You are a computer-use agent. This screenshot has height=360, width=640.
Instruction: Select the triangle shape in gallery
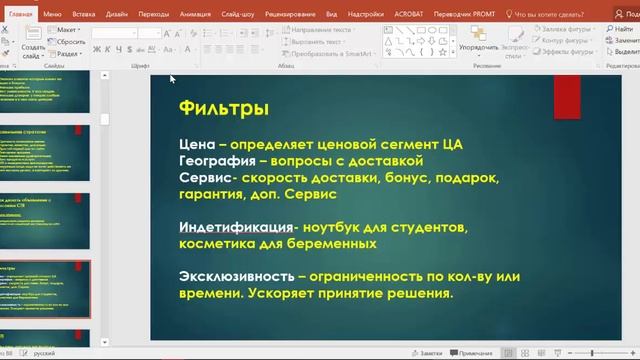click(388, 41)
